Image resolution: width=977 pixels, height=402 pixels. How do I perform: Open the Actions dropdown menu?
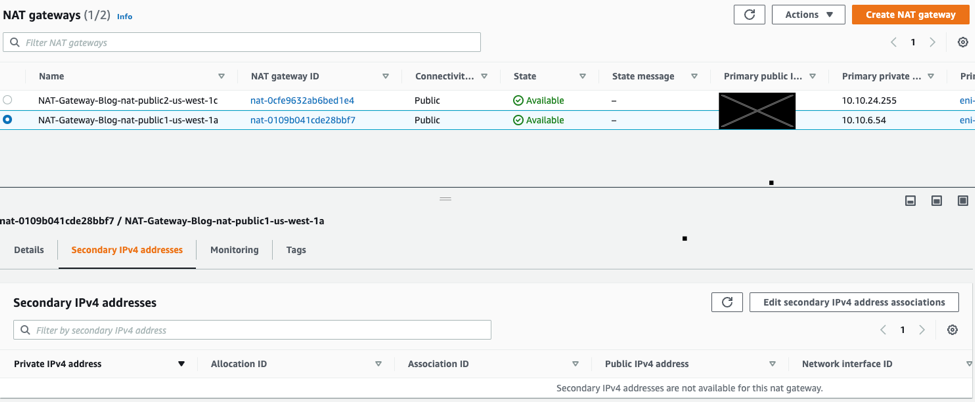click(x=808, y=15)
